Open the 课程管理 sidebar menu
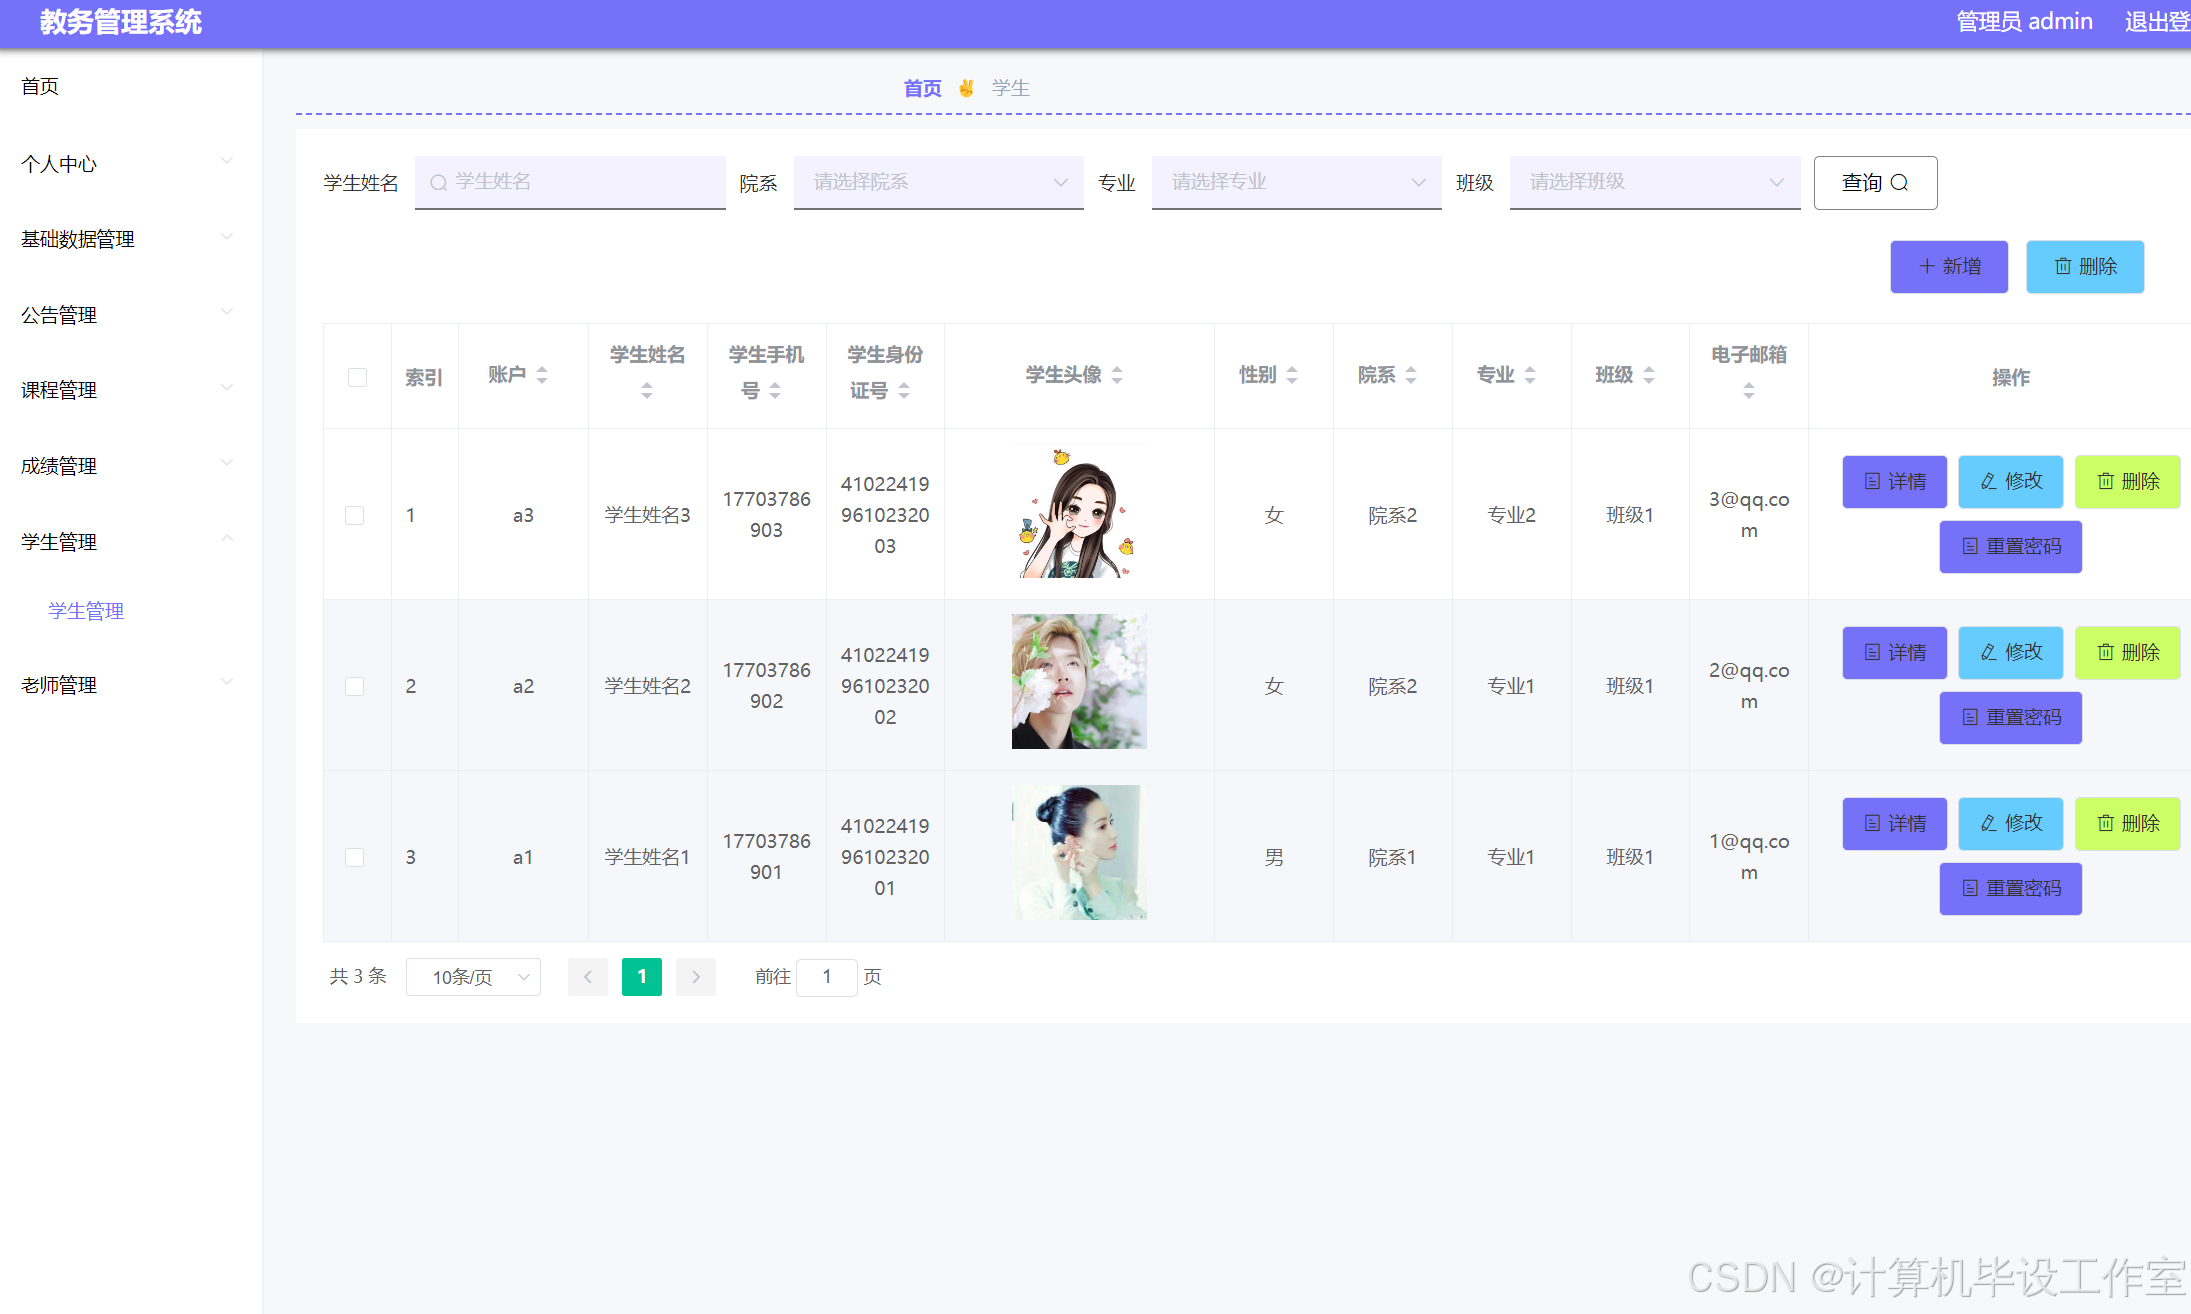This screenshot has height=1314, width=2191. tap(59, 390)
